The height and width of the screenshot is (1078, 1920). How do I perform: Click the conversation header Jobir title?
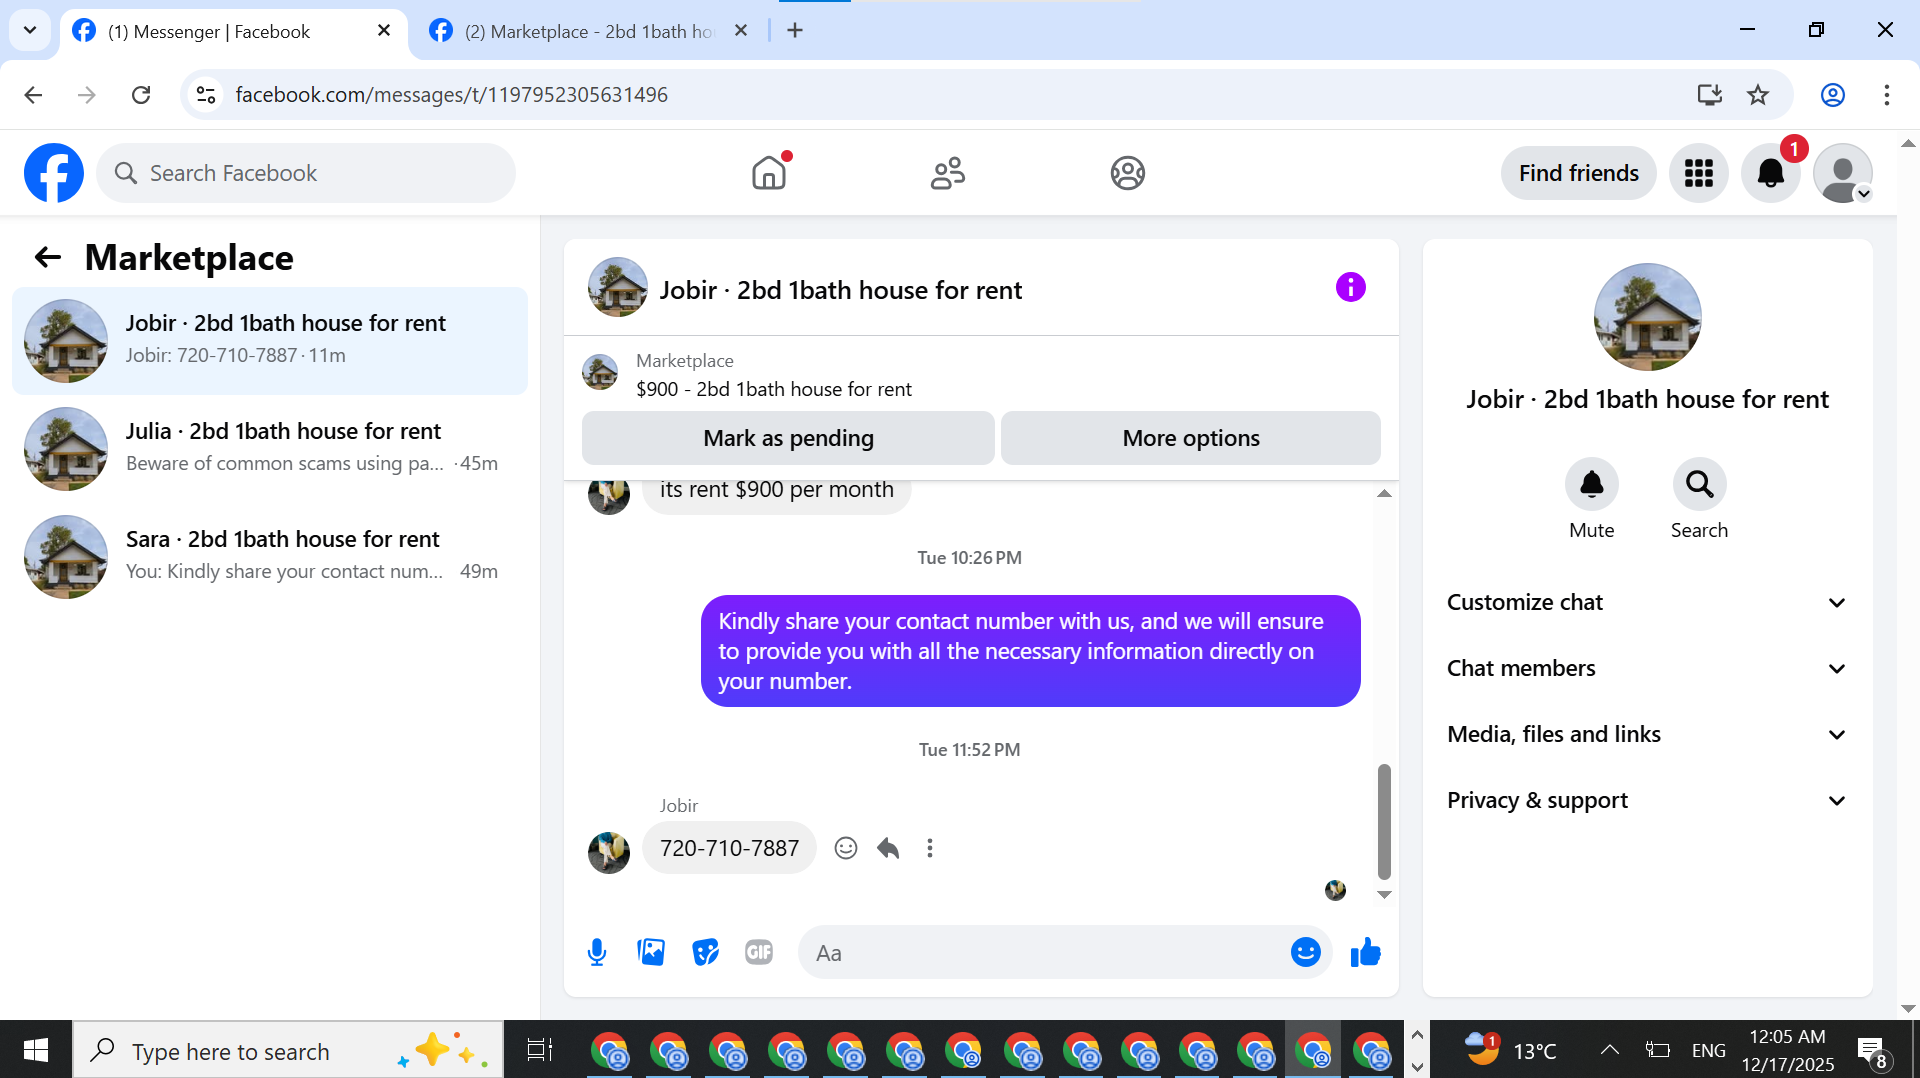click(840, 290)
